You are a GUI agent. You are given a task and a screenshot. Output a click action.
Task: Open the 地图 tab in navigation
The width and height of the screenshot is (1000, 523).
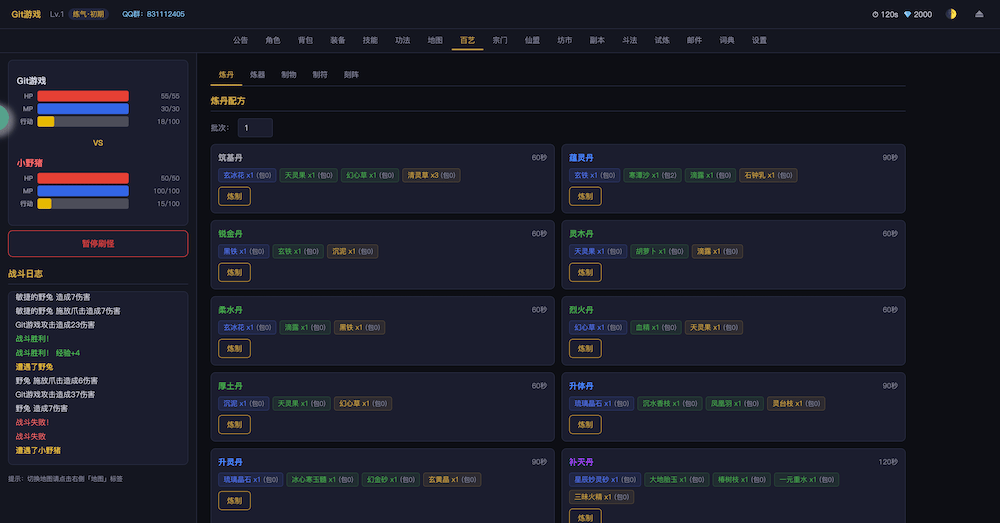(435, 40)
